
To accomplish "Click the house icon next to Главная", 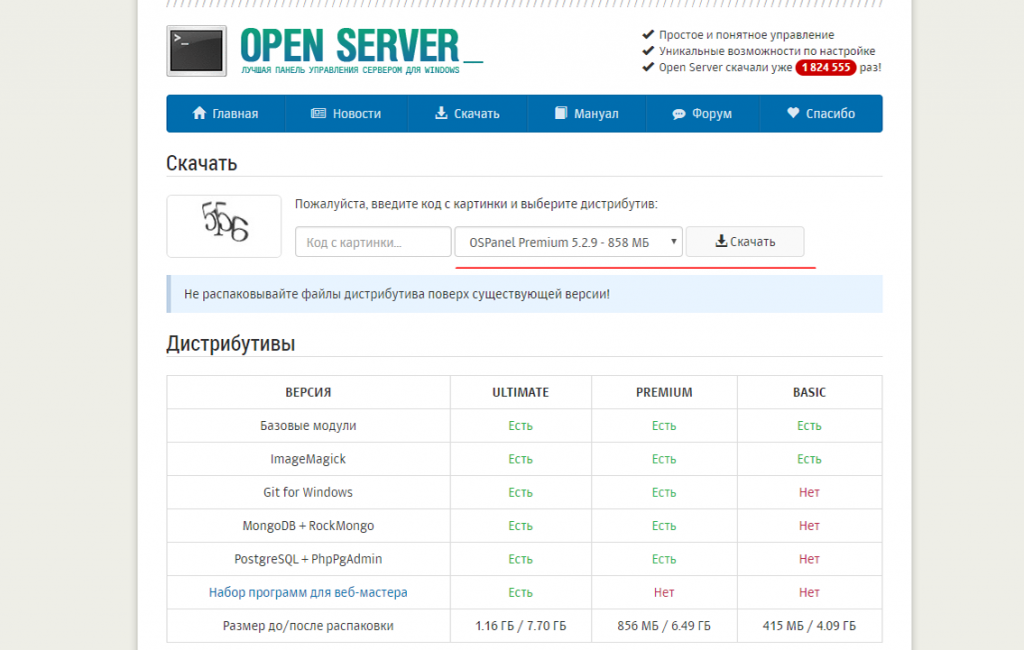I will tap(199, 113).
